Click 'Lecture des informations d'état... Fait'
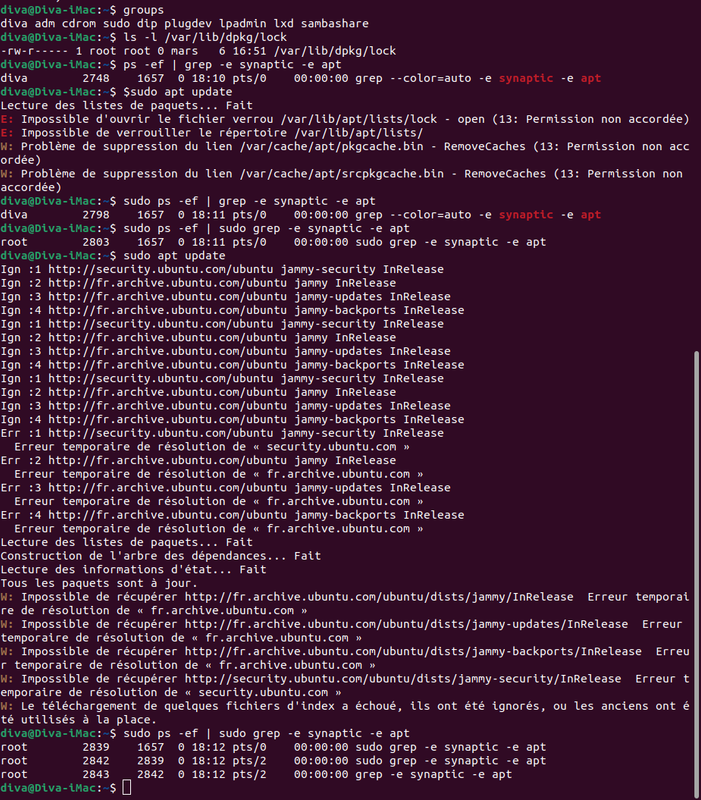Image resolution: width=701 pixels, height=800 pixels. [133, 569]
